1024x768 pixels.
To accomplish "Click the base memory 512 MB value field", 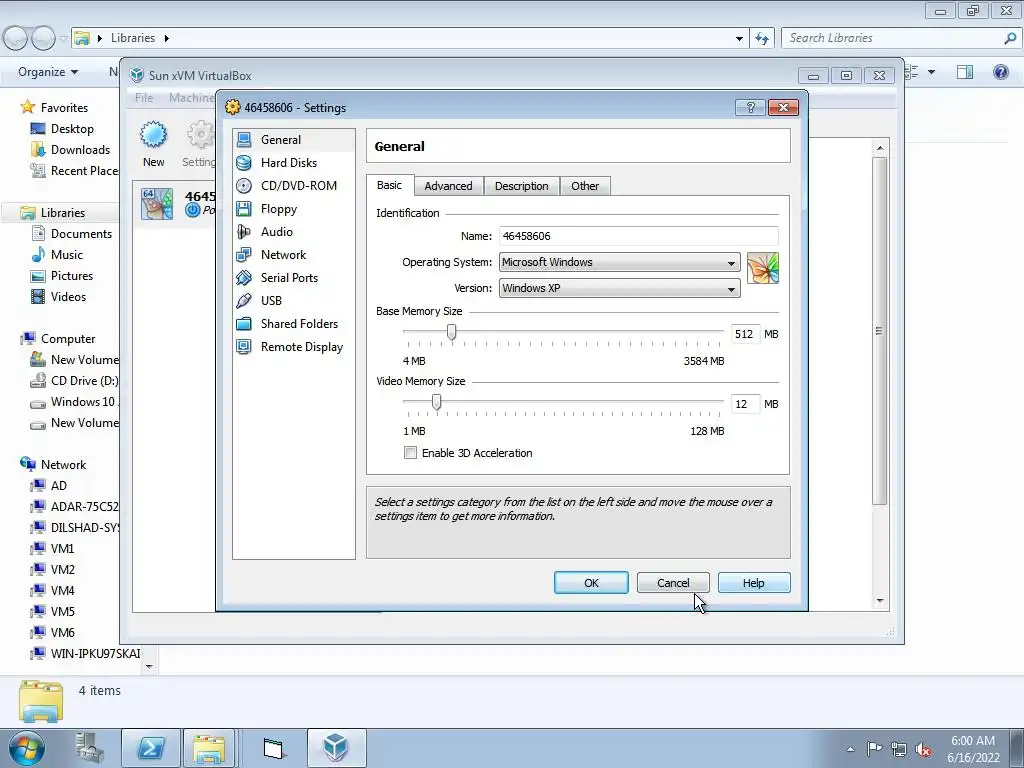I will click(745, 334).
